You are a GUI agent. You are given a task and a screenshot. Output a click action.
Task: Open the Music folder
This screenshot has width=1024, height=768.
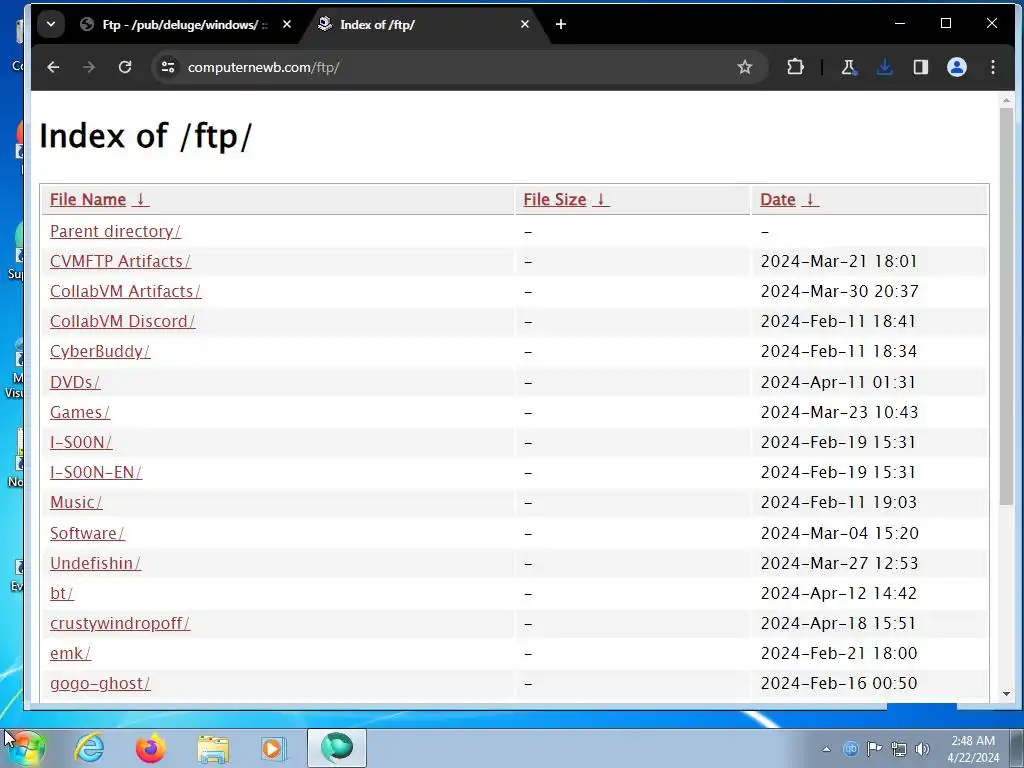76,502
